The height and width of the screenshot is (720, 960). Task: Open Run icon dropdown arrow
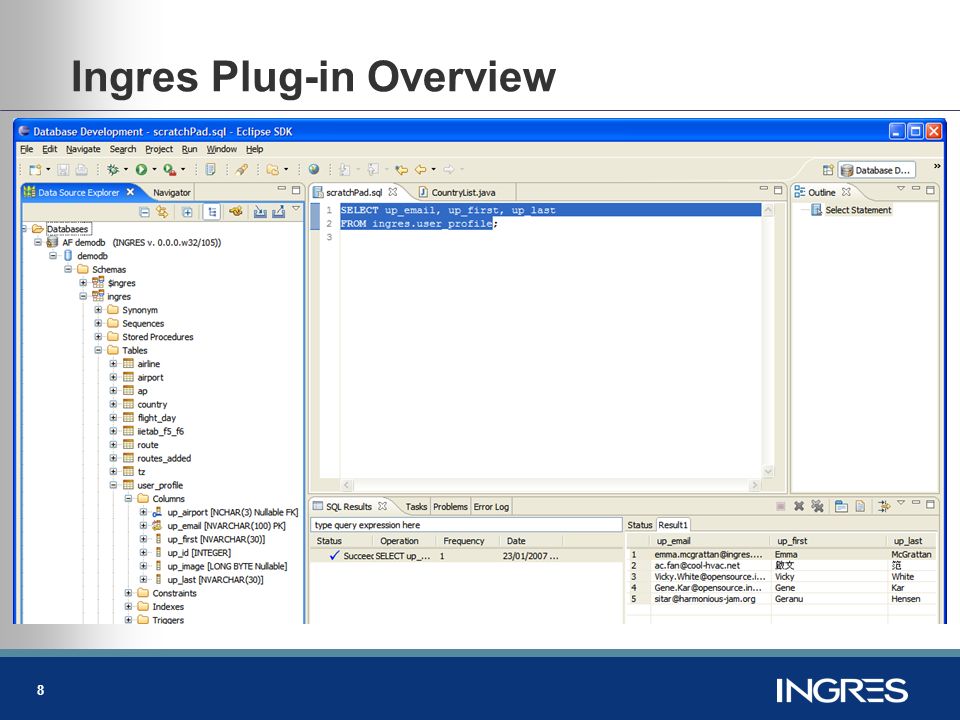click(x=154, y=170)
